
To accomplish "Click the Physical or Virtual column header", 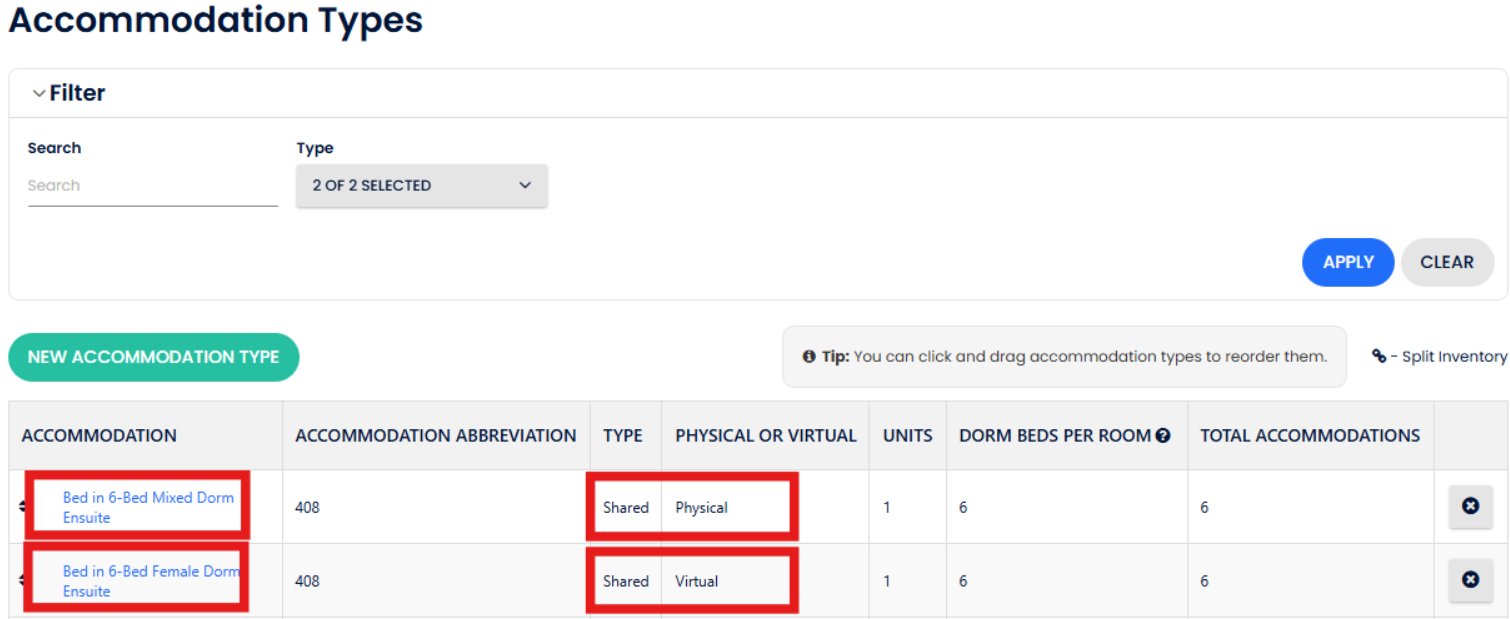I will tap(765, 436).
